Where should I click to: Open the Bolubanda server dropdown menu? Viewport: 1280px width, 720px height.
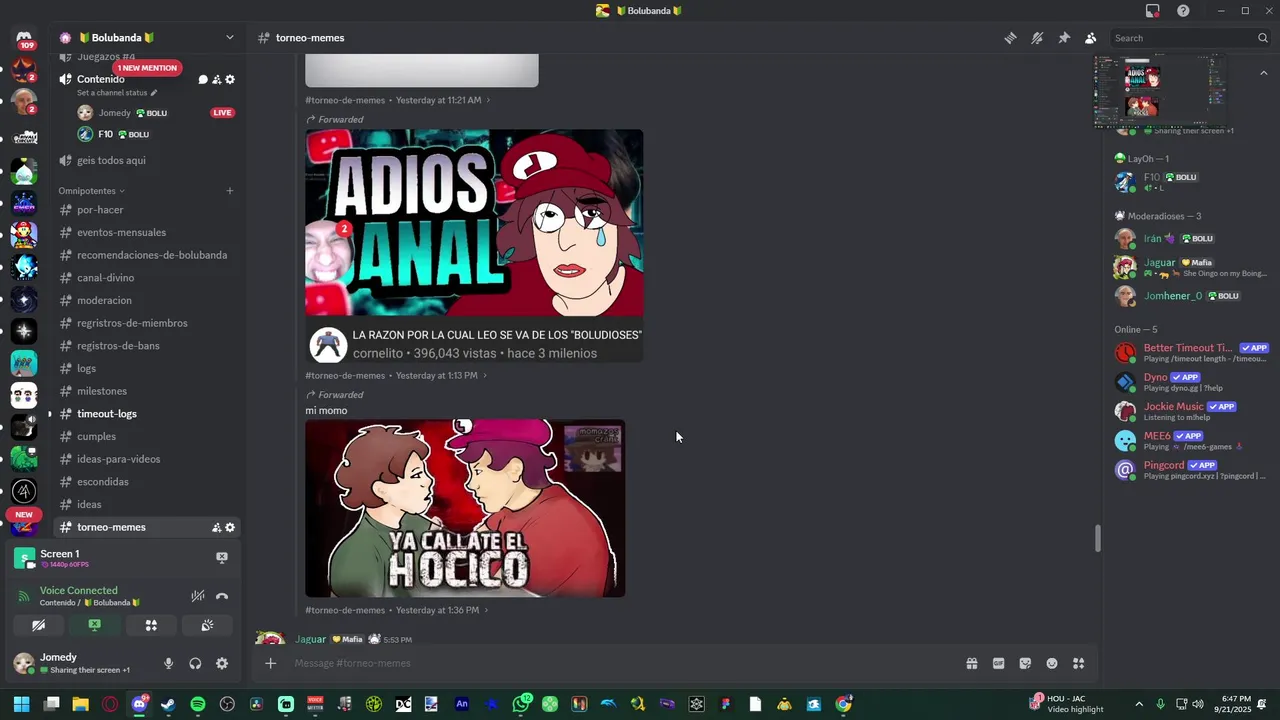(x=229, y=38)
